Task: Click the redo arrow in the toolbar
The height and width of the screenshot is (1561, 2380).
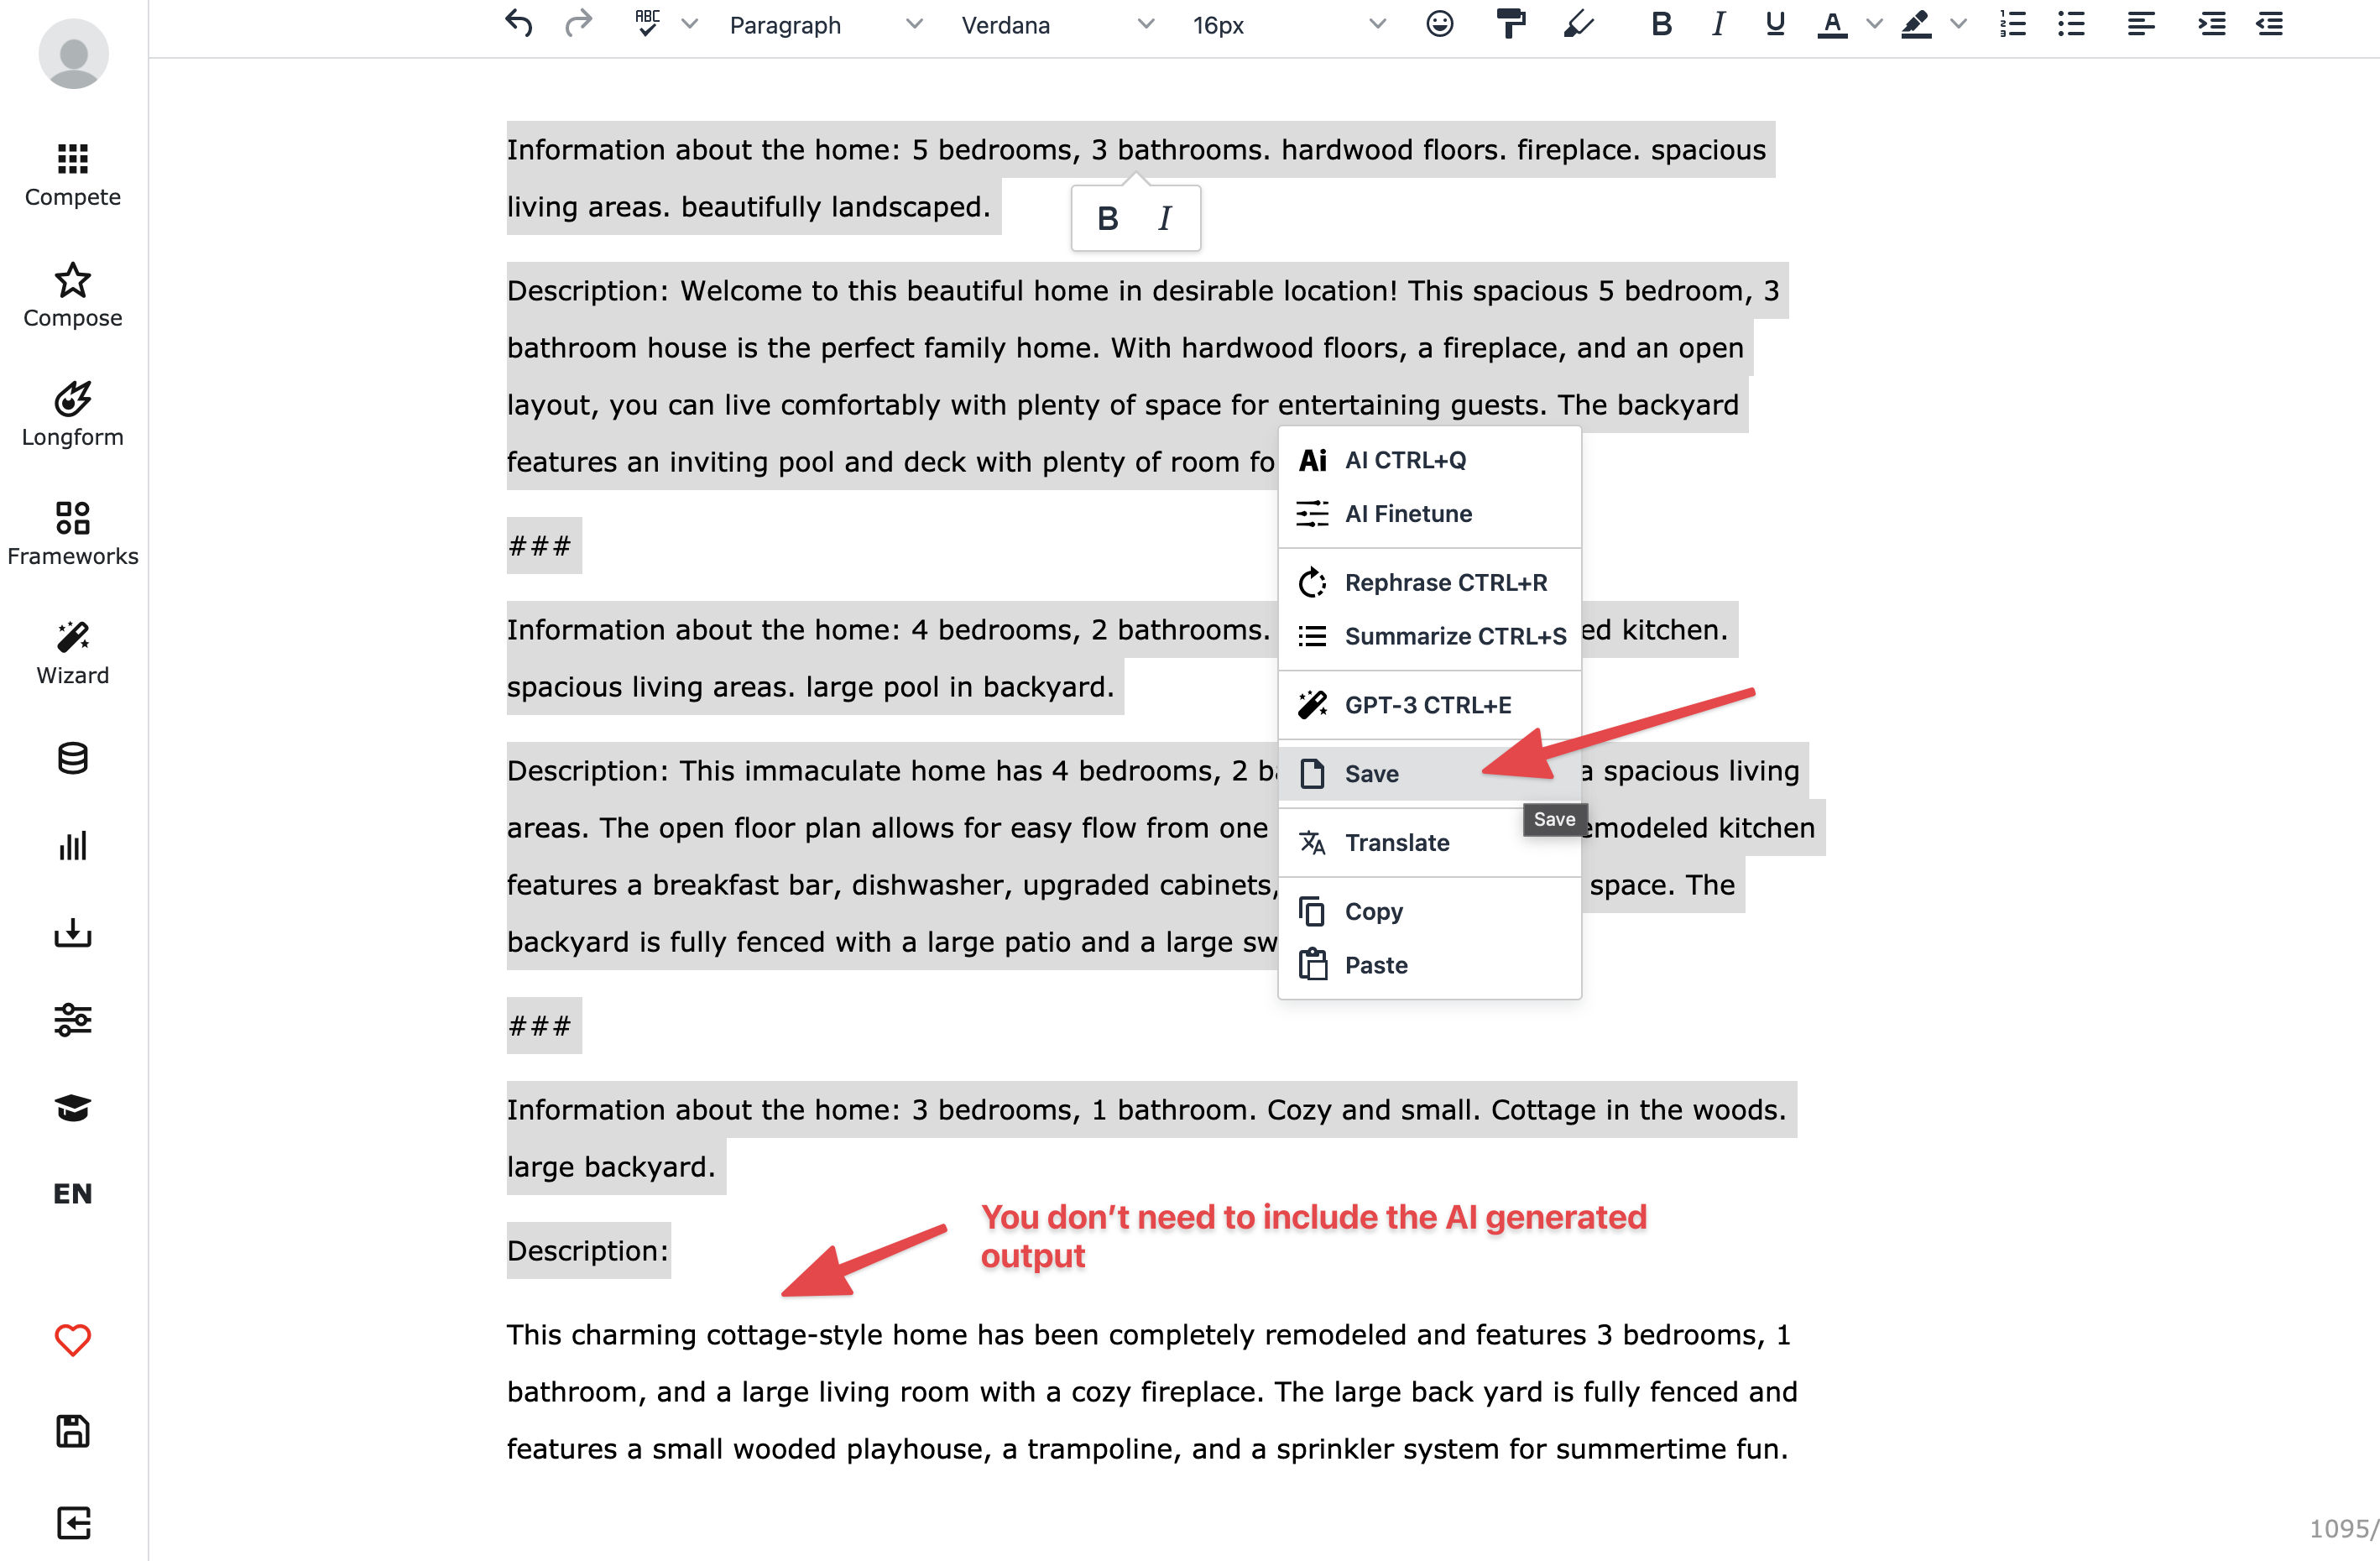Action: (578, 24)
